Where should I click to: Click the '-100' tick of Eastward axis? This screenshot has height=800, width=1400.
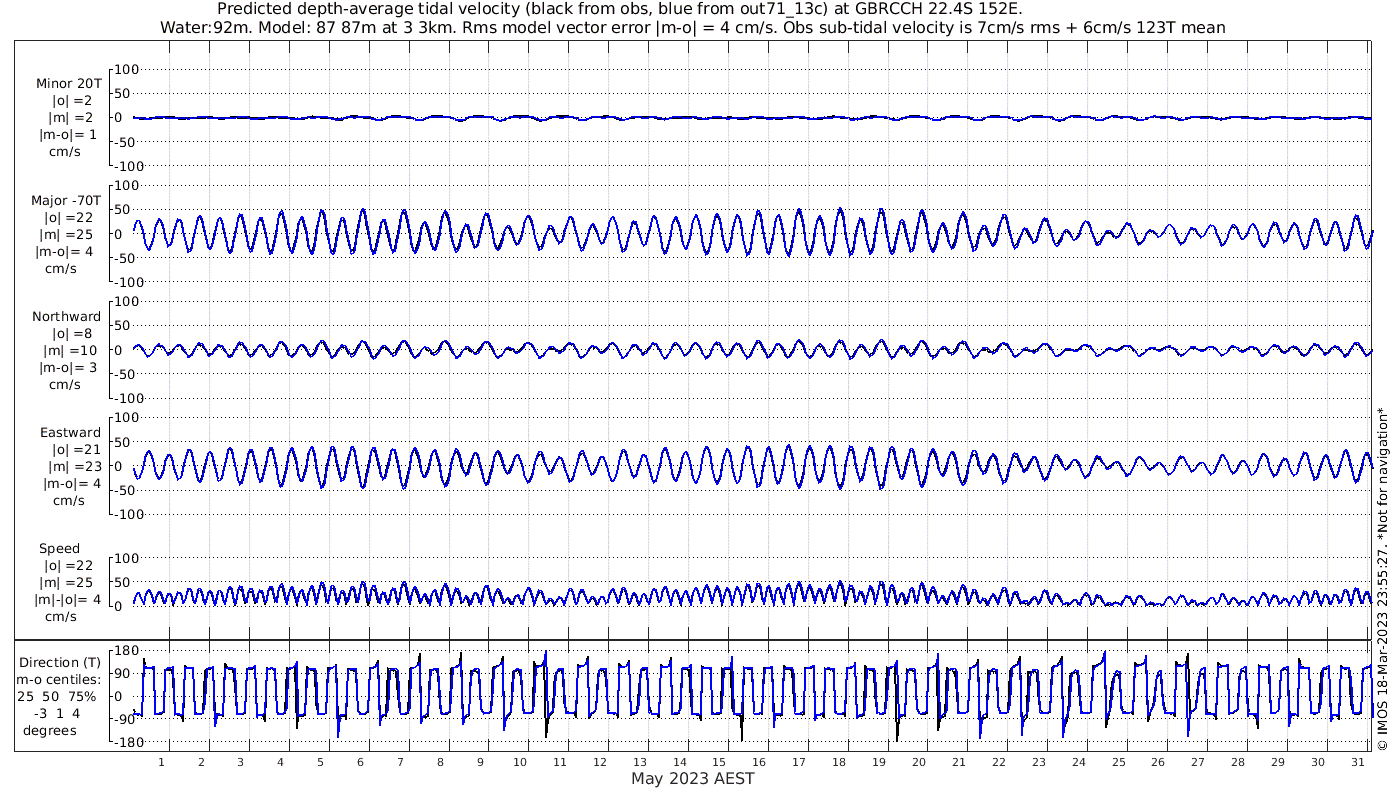pos(127,514)
